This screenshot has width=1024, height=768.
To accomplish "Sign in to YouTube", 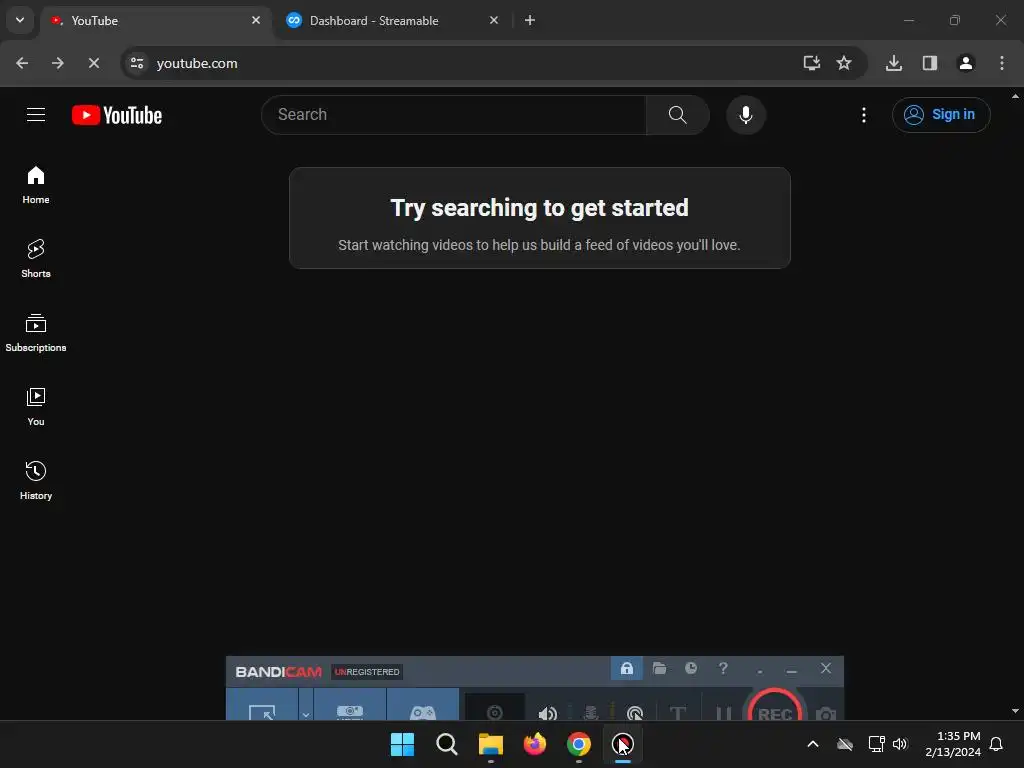I will 941,115.
